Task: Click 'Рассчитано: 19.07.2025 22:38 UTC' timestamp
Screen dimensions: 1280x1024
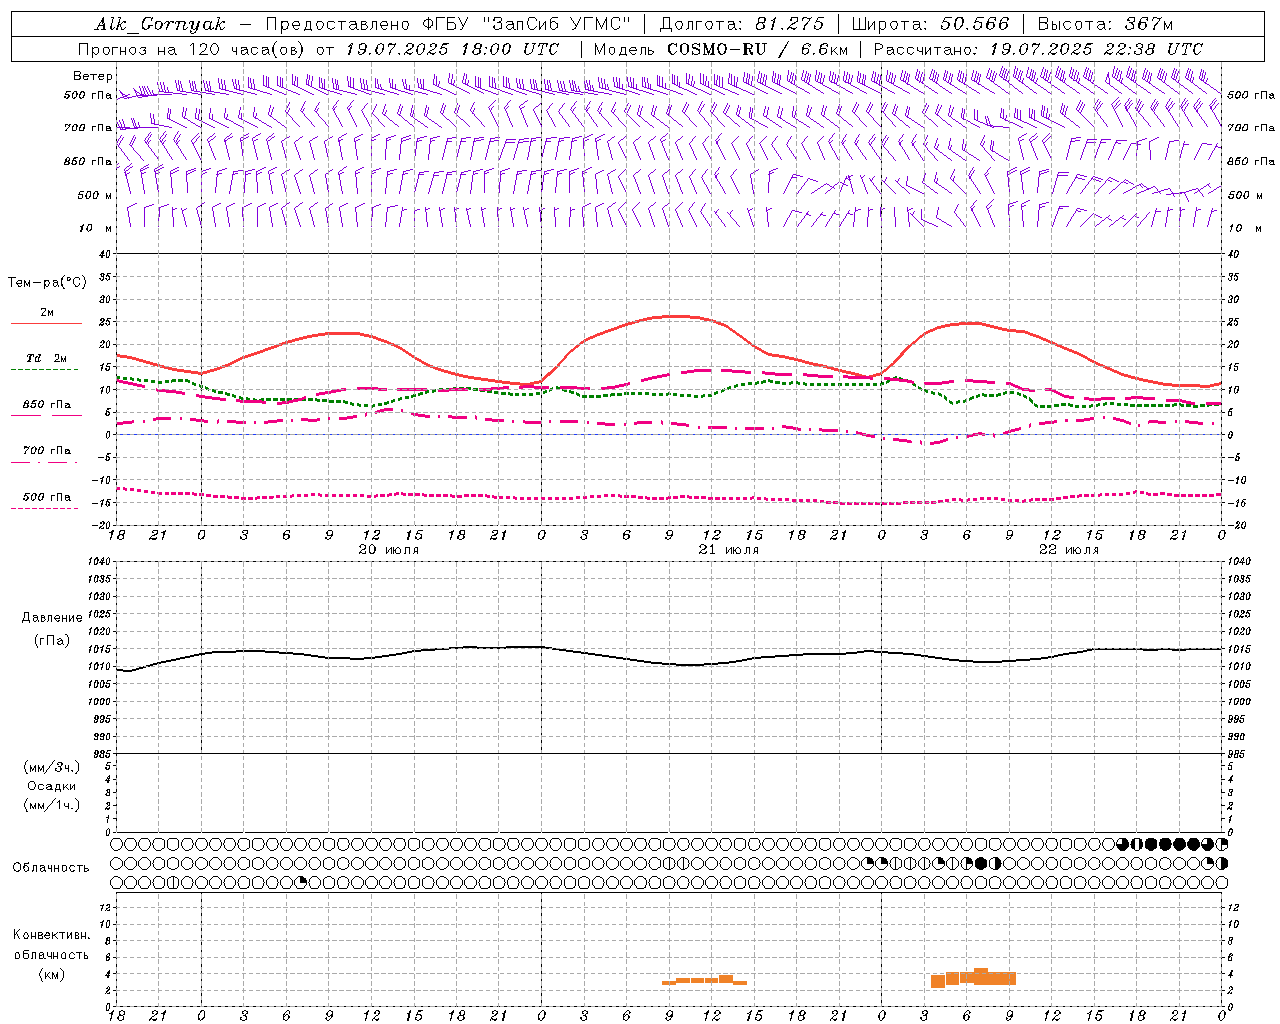Action: [1038, 49]
